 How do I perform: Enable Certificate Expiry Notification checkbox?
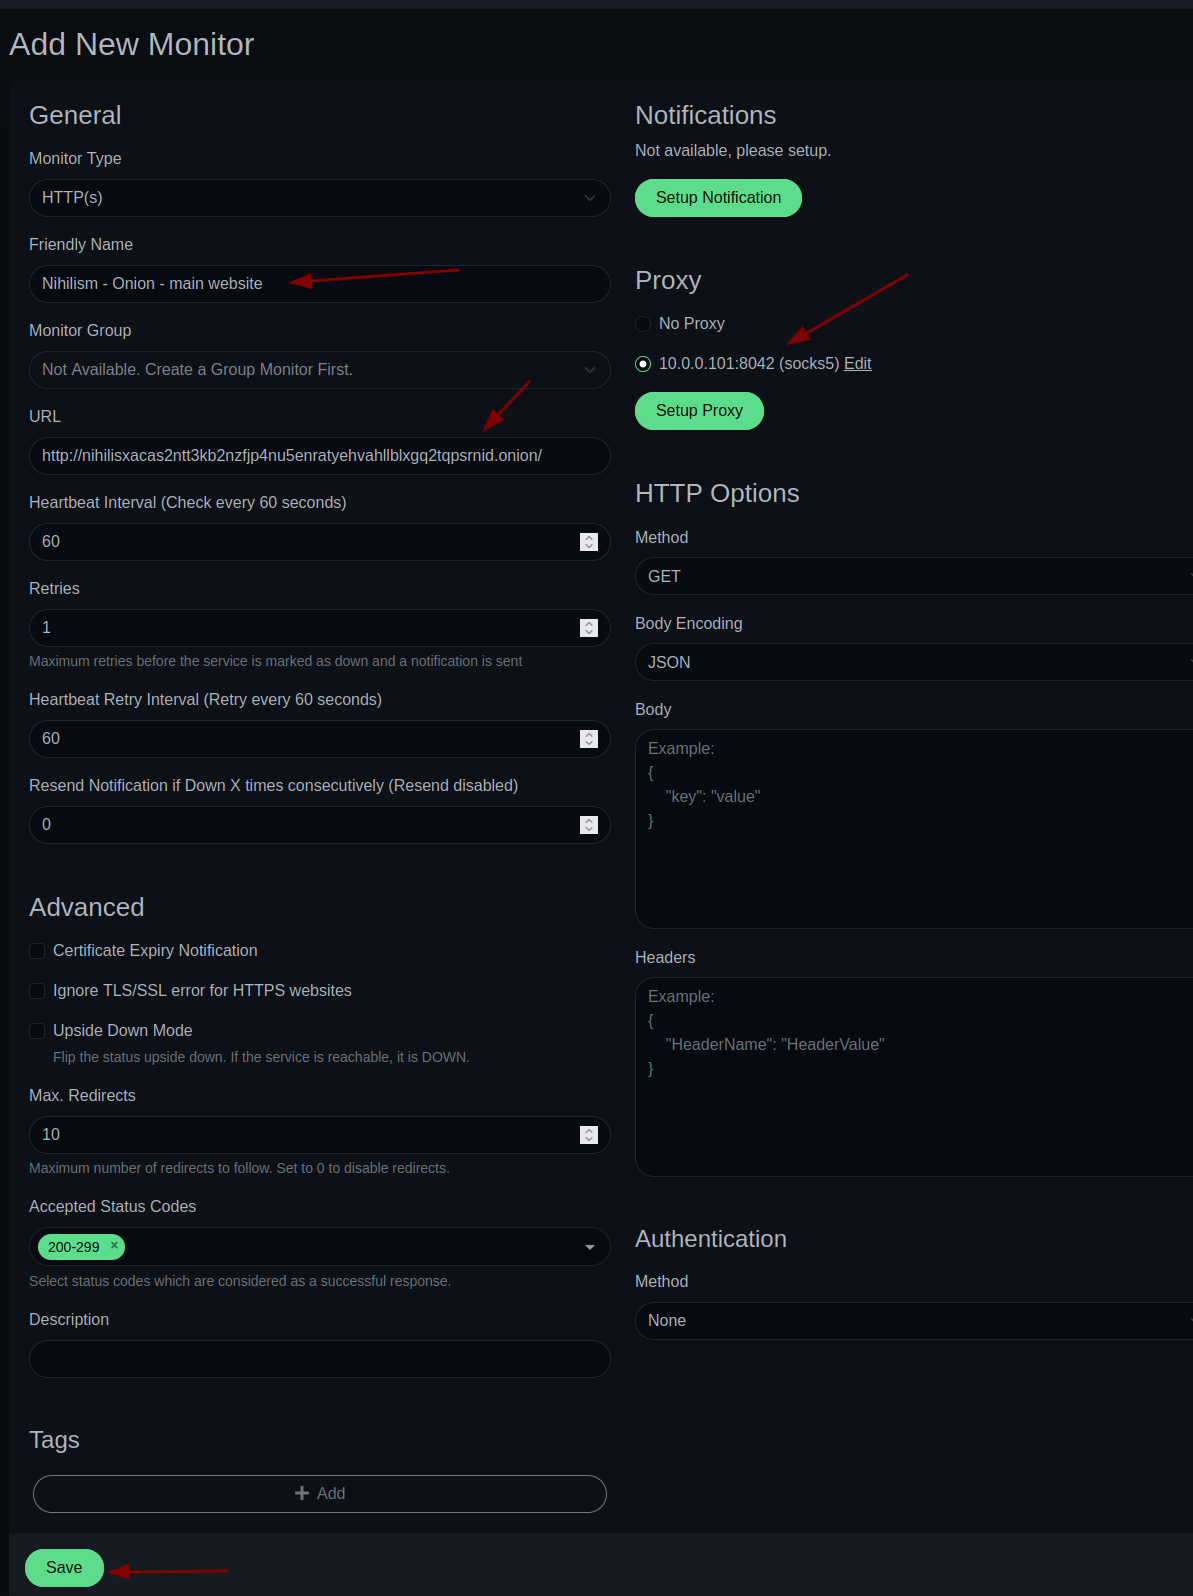point(37,950)
